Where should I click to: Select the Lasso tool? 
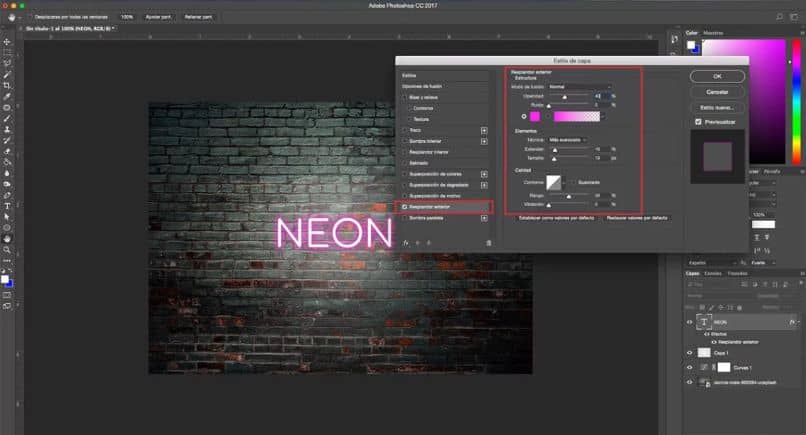coord(7,63)
